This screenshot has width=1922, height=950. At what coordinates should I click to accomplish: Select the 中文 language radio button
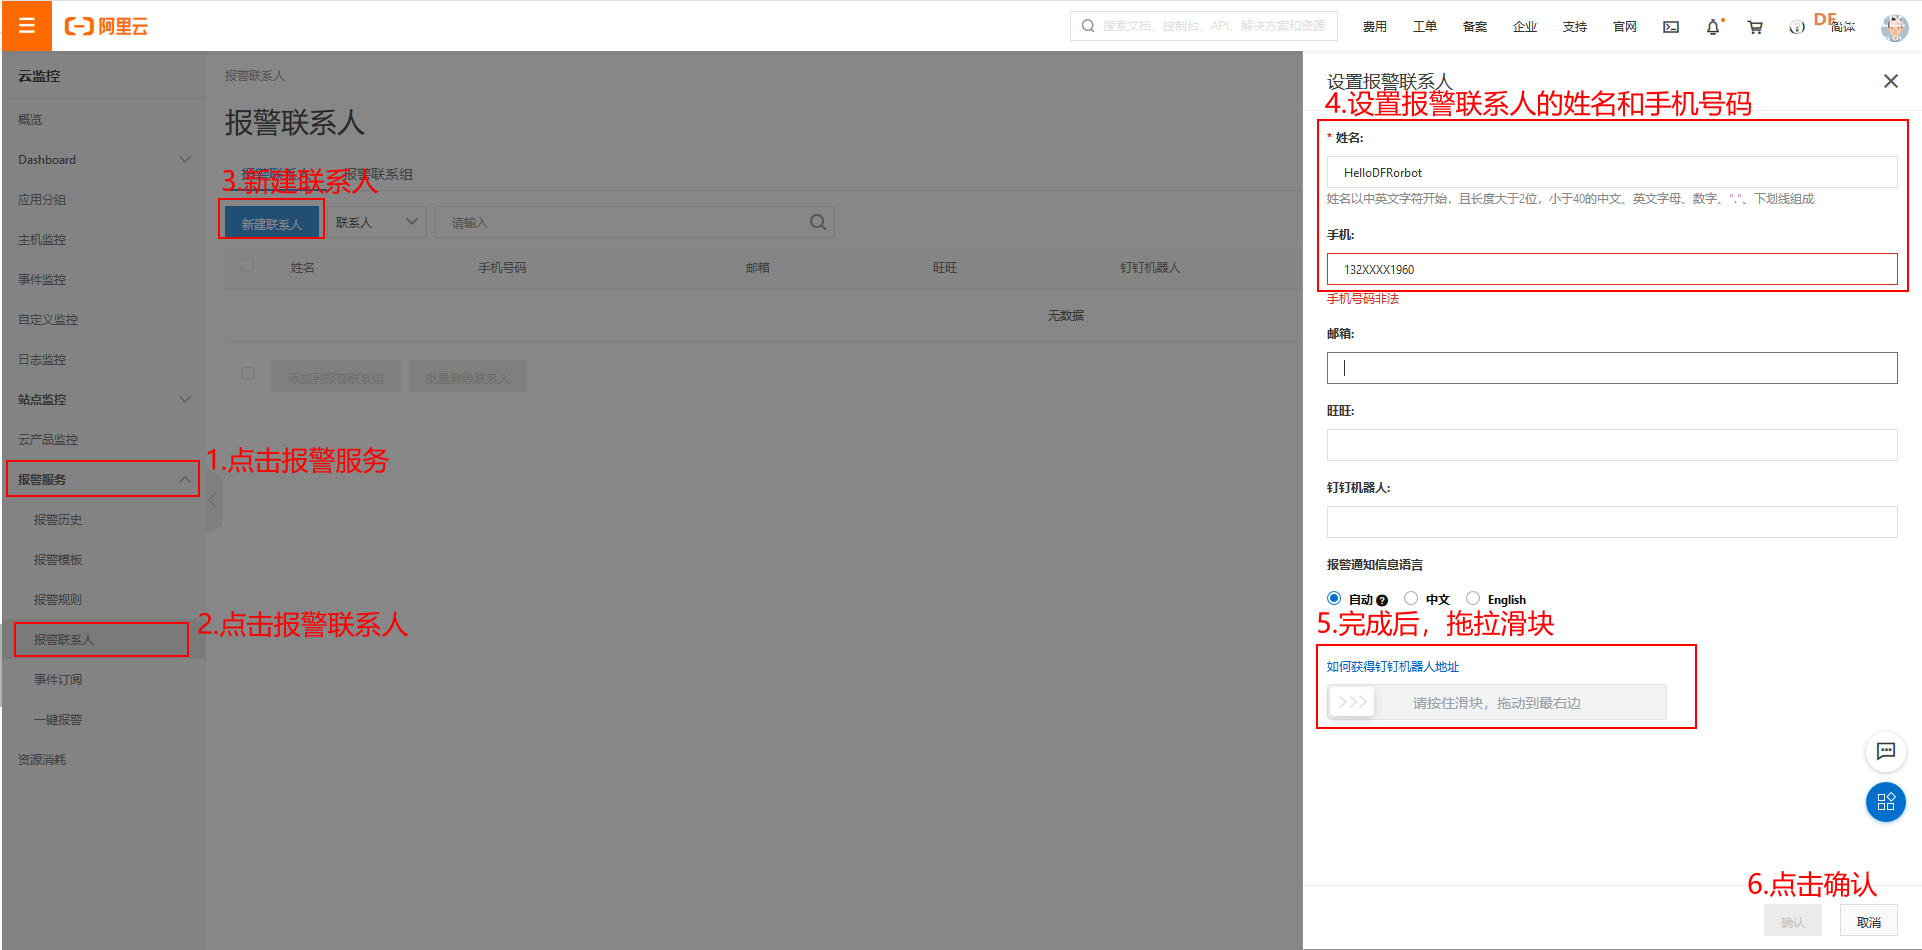1411,598
